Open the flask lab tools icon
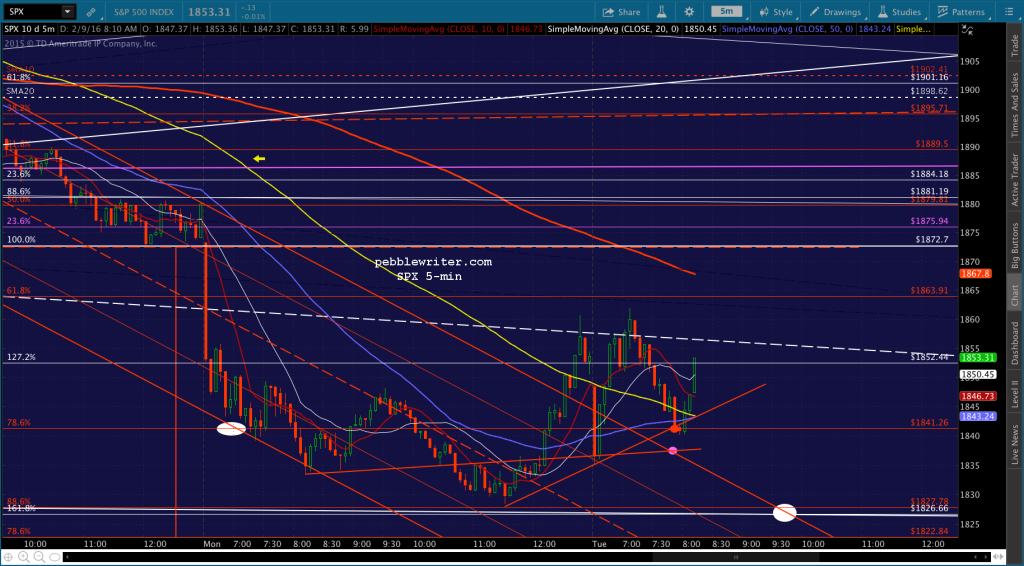Screen dimensions: 1024x566 click(x=661, y=12)
